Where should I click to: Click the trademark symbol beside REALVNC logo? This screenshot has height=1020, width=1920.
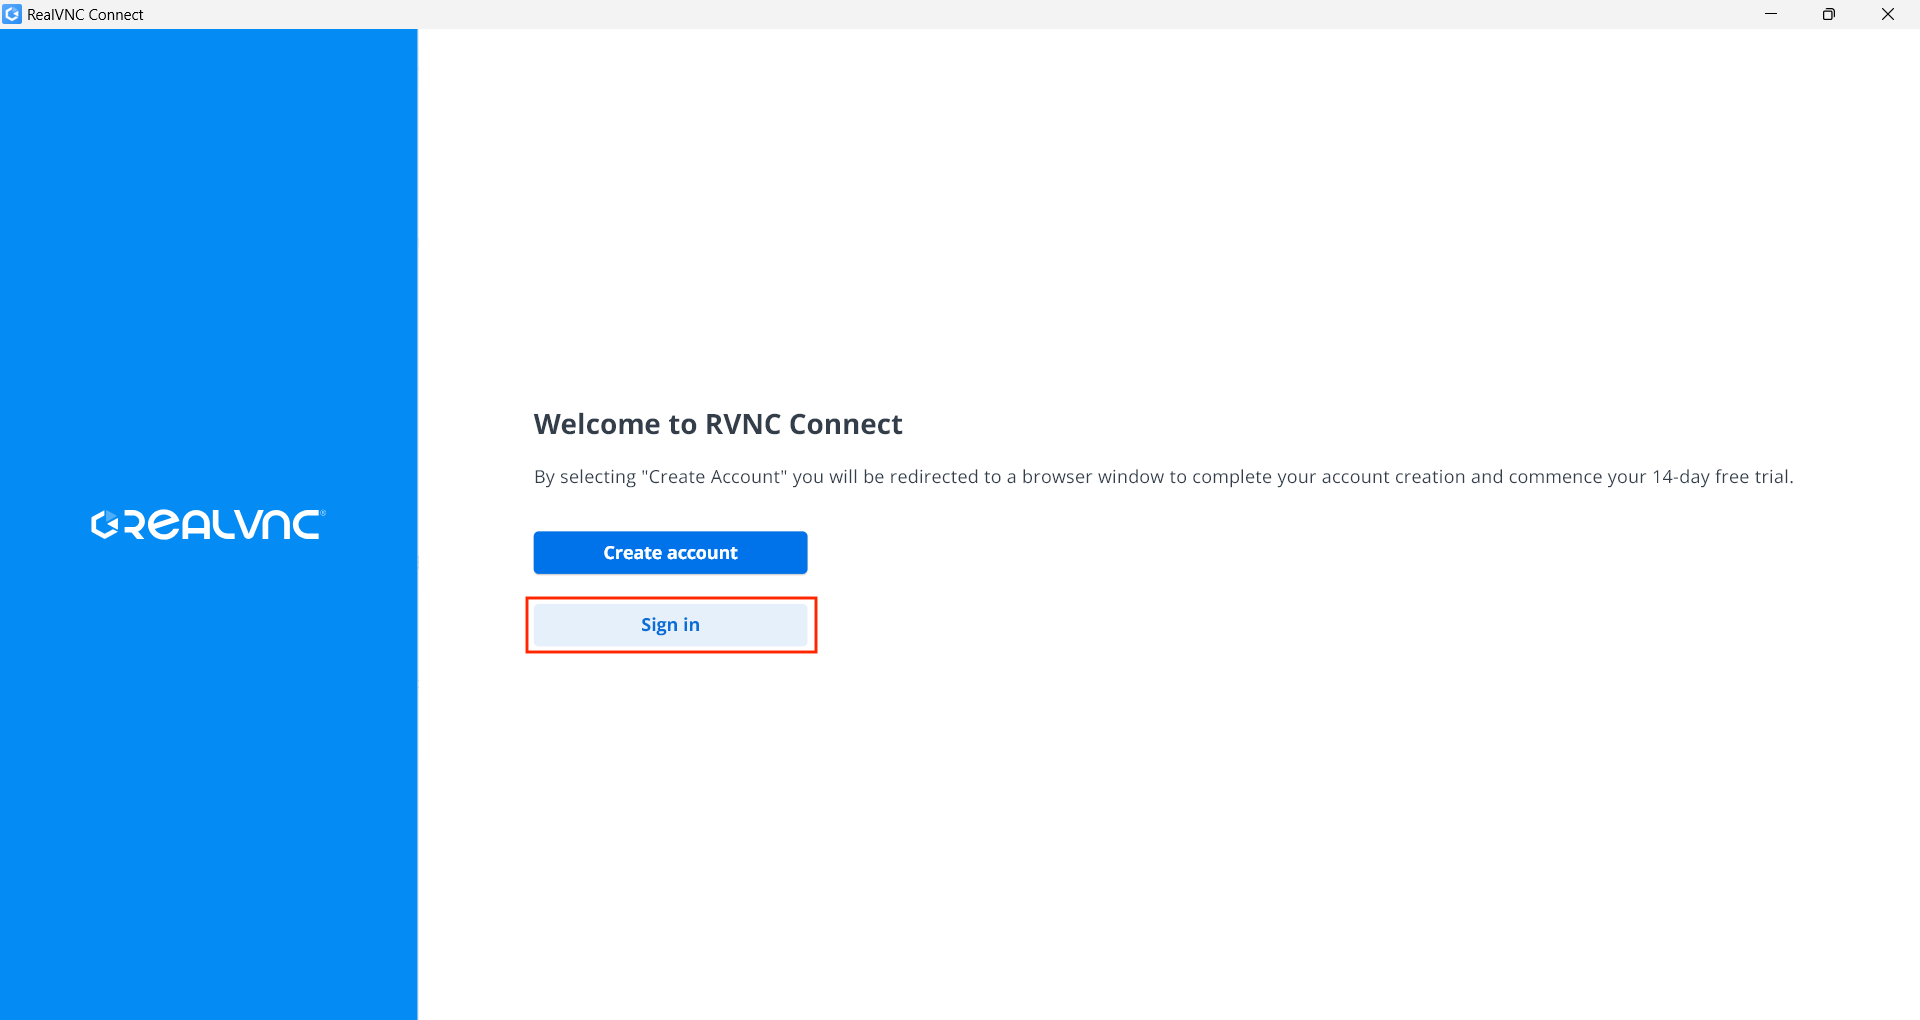click(322, 512)
